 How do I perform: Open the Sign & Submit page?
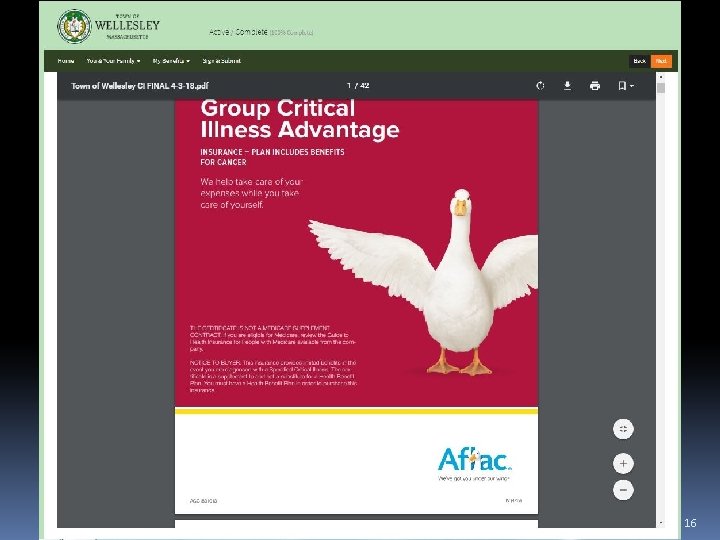coord(221,61)
